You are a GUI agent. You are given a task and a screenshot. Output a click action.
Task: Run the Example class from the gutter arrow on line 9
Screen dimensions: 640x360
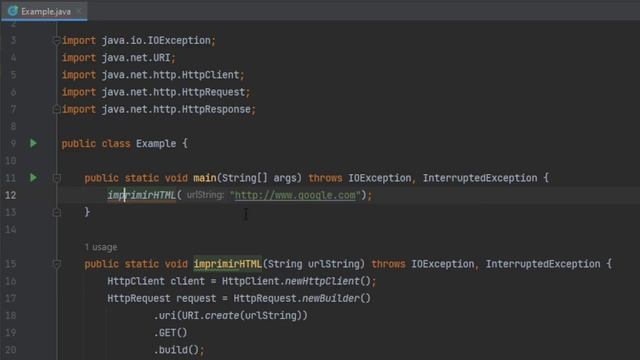point(33,143)
